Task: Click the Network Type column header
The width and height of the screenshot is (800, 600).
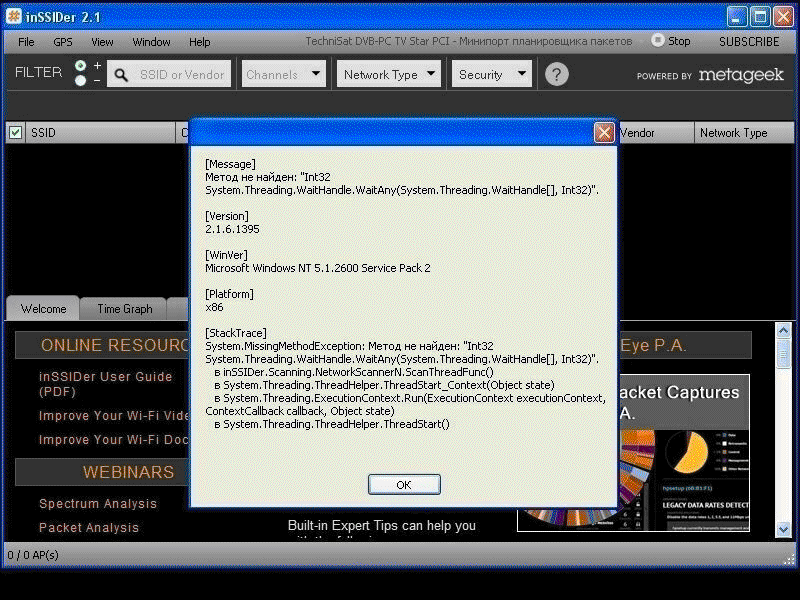Action: [x=744, y=133]
